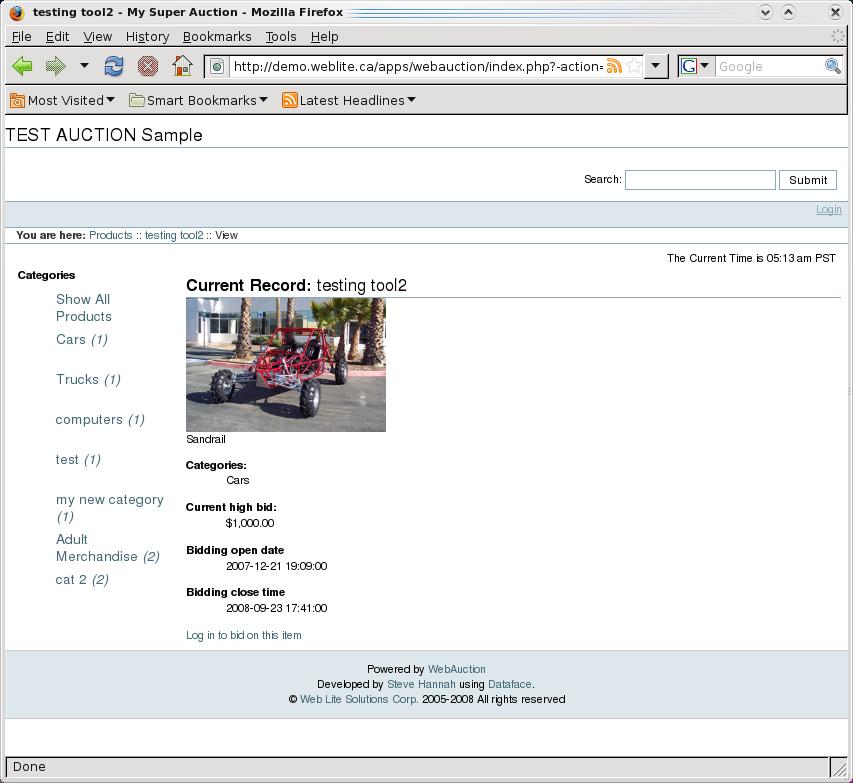Image resolution: width=853 pixels, height=783 pixels.
Task: Open the back/forward history dropdown arrow
Action: tap(84, 66)
